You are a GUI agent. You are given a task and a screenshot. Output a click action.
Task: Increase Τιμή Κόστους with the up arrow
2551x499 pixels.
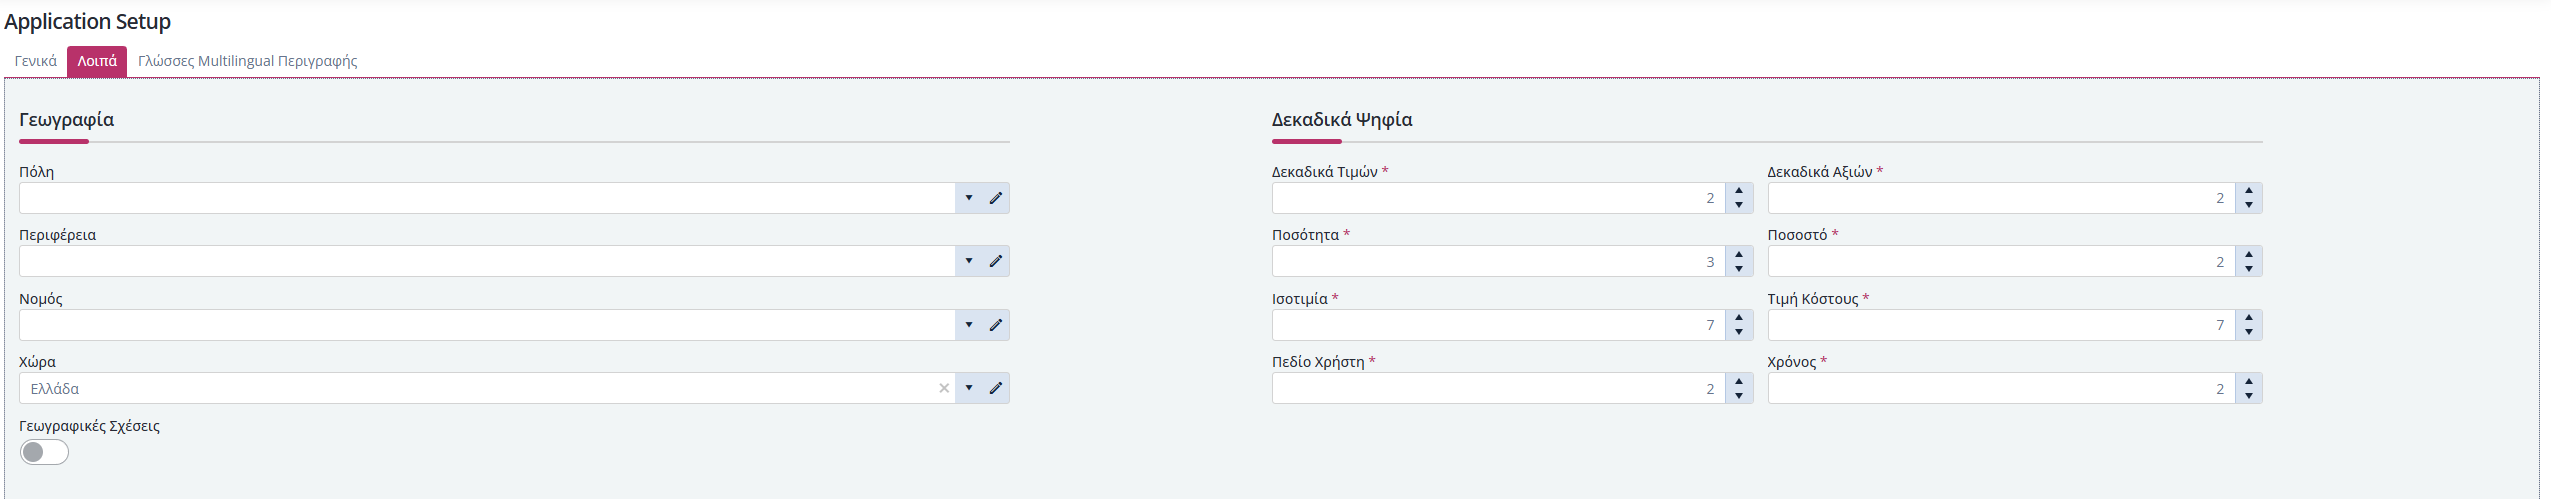pos(2249,318)
